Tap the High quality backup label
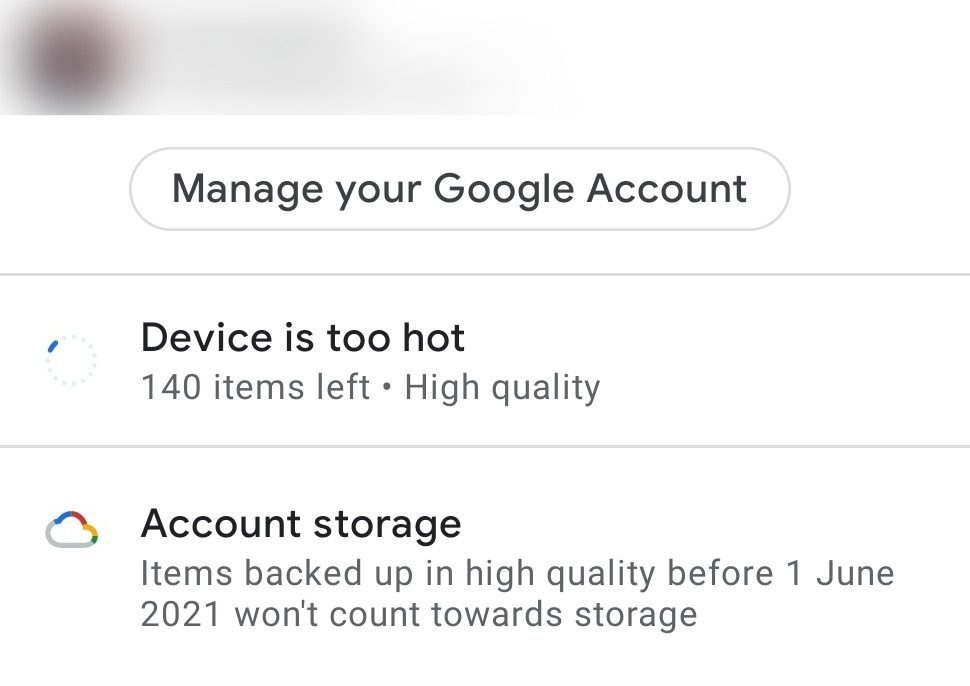 (x=502, y=387)
